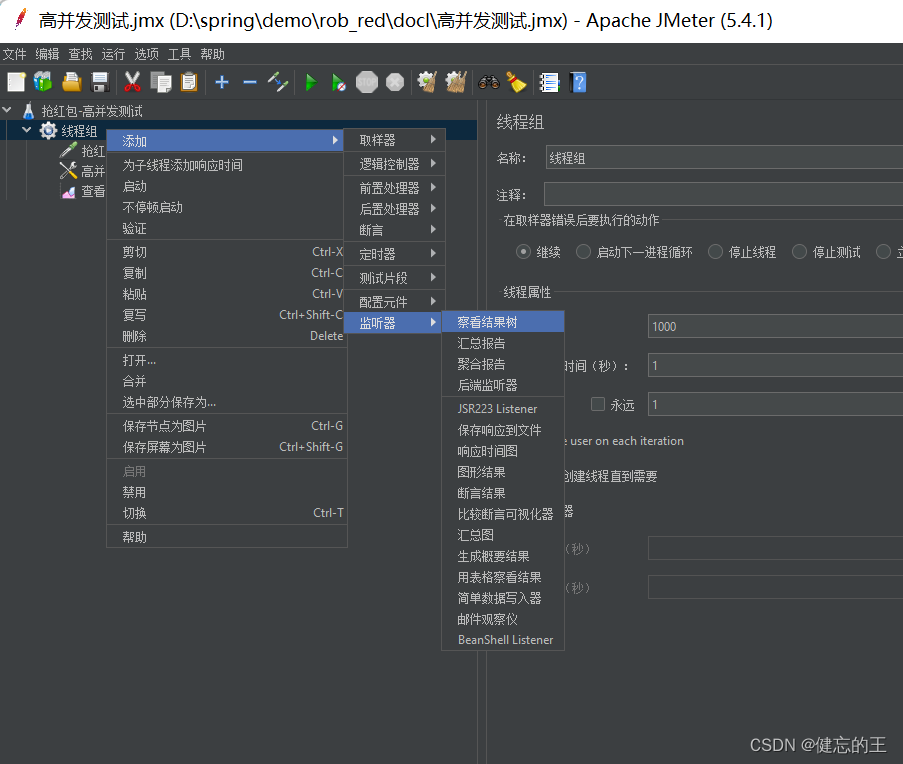The height and width of the screenshot is (764, 903).
Task: Open the Function helper list icon
Action: (549, 82)
